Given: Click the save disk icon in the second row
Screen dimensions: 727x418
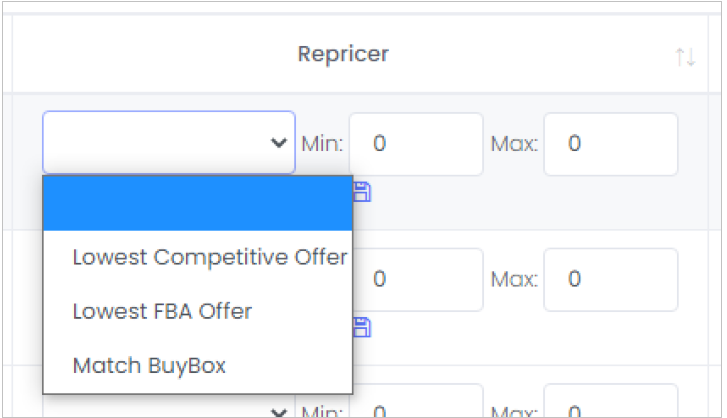Looking at the screenshot, I should (x=362, y=327).
